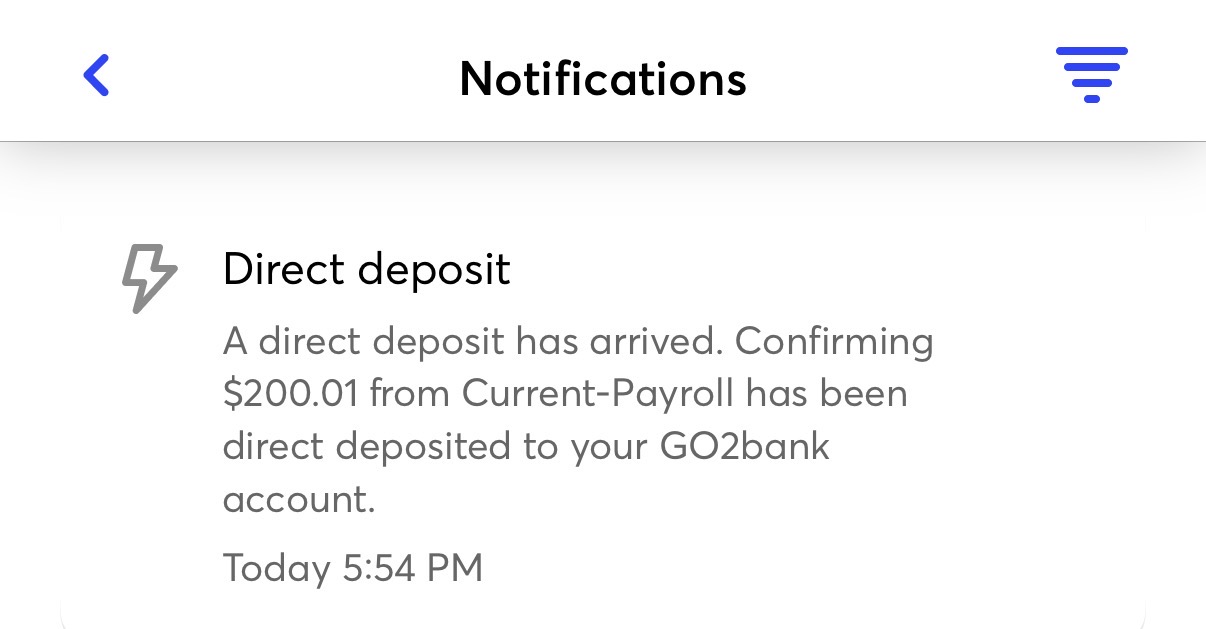The height and width of the screenshot is (629, 1206).
Task: Open the "Direct deposit" notification title
Action: (366, 270)
